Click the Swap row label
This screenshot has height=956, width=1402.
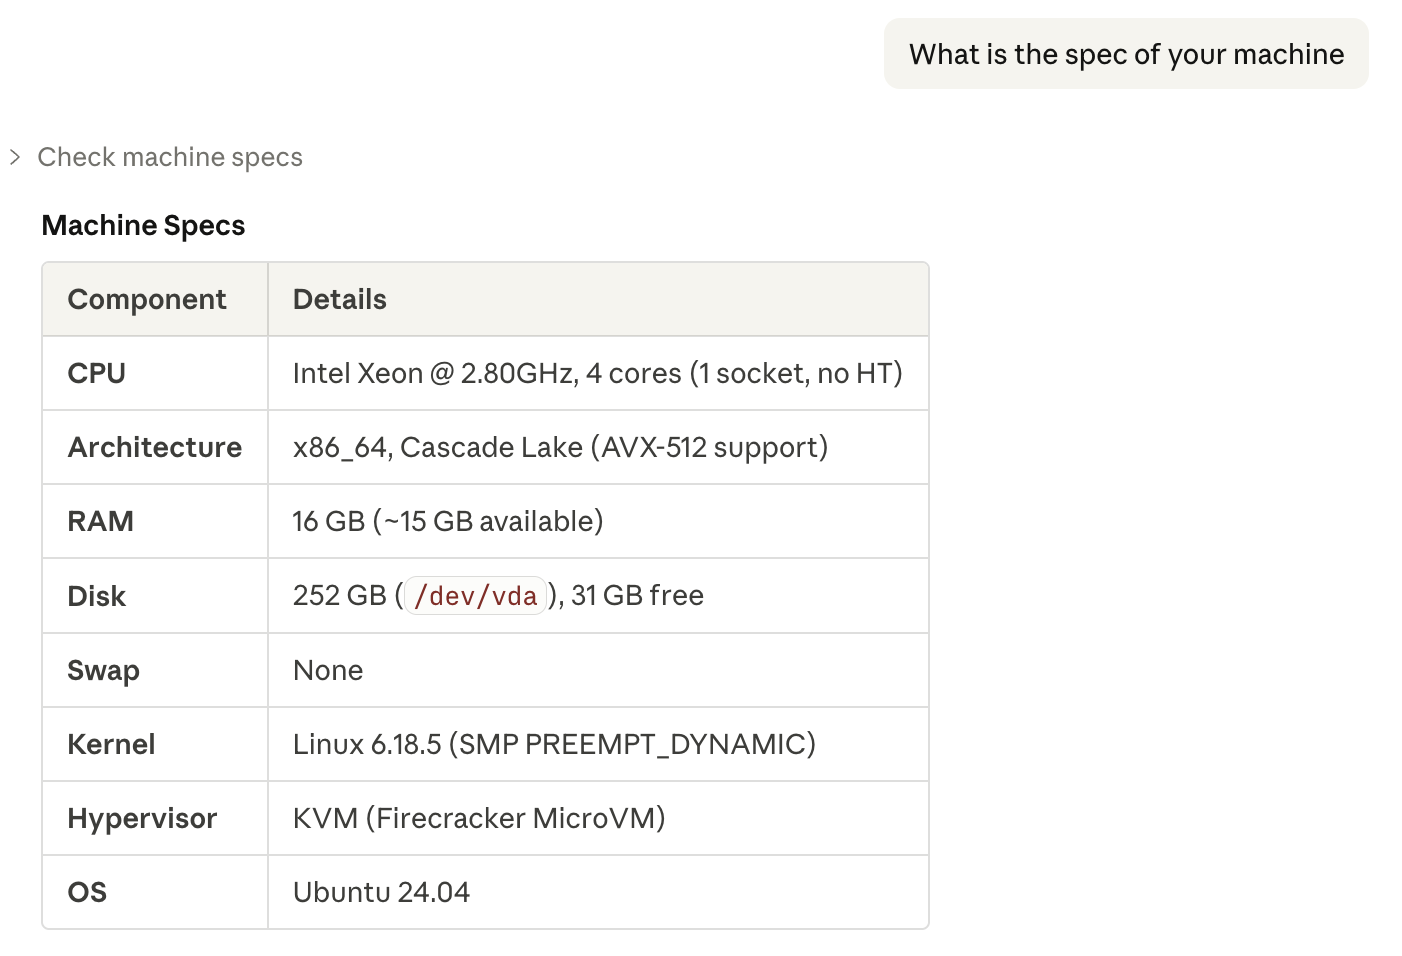pyautogui.click(x=103, y=670)
